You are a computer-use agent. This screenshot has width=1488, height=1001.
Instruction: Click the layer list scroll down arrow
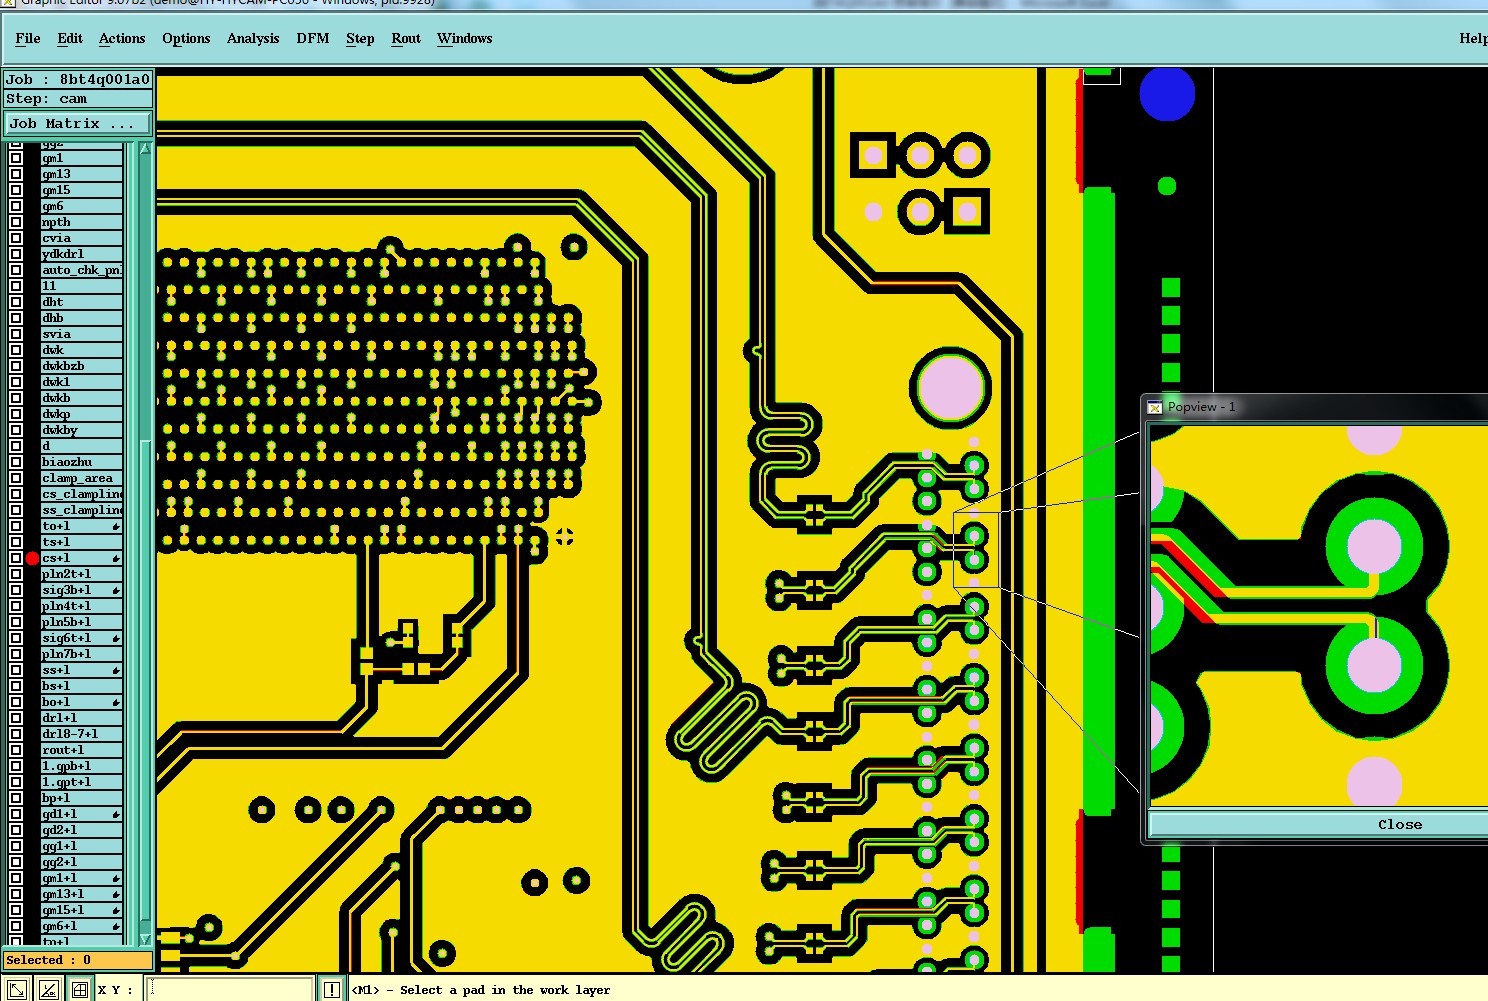click(145, 939)
